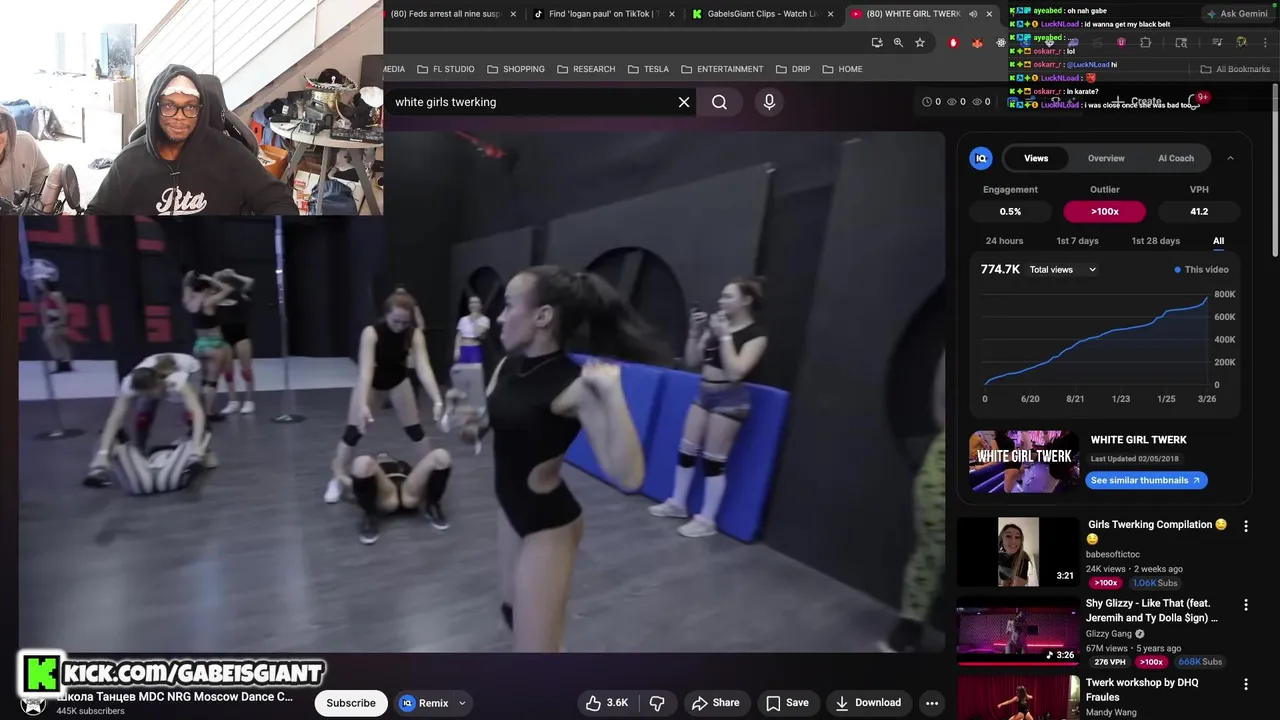
Task: Bookmark this page with the star icon
Action: coord(920,42)
